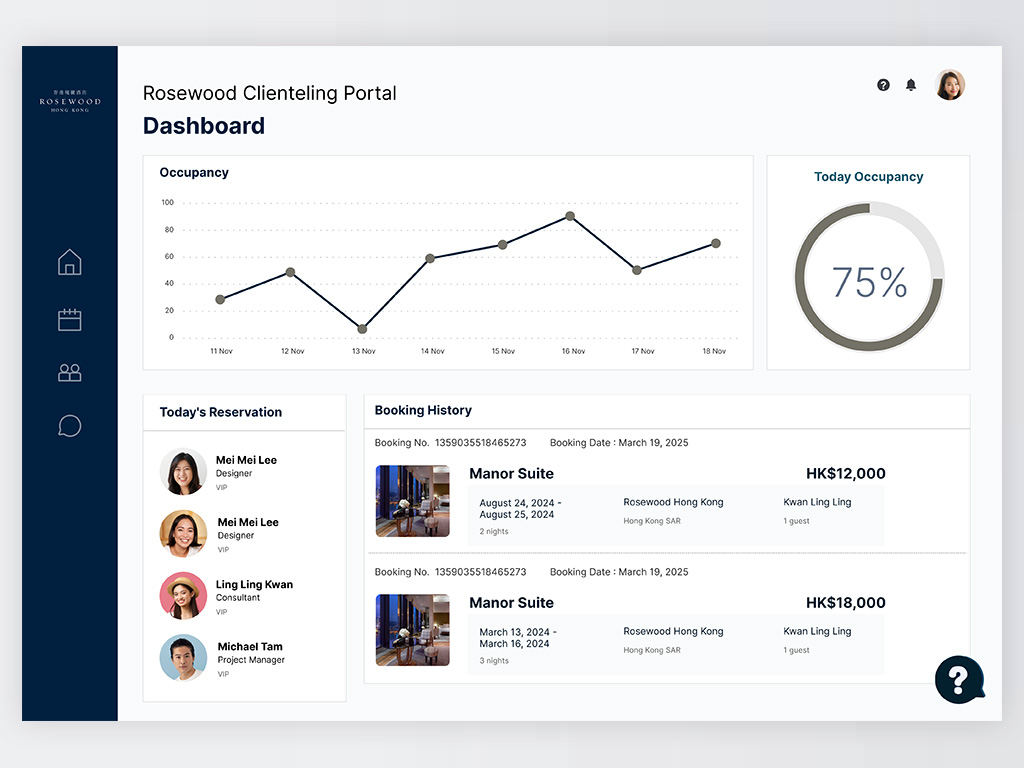Screen dimensions: 1024x768
Task: Click the HK$18,000 price
Action: pos(846,603)
